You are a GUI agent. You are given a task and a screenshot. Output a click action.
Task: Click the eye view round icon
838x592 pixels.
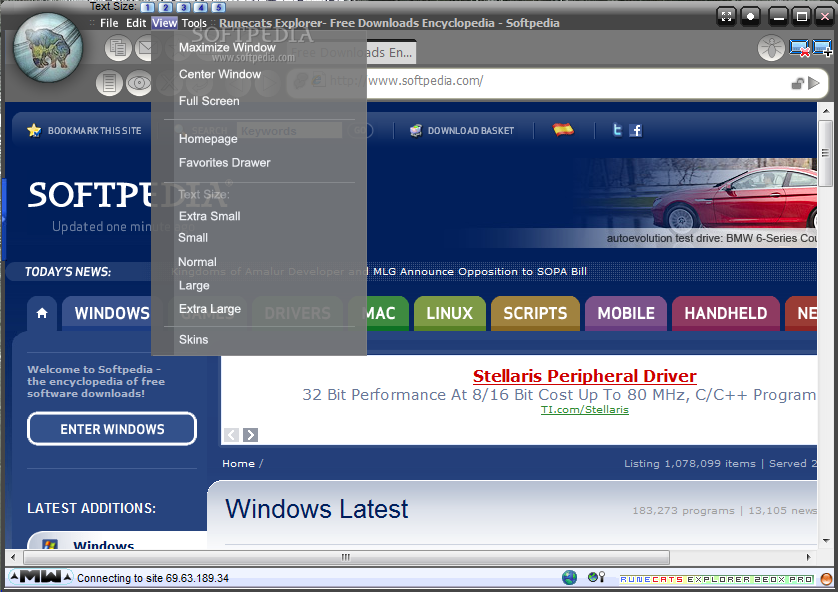tap(139, 83)
